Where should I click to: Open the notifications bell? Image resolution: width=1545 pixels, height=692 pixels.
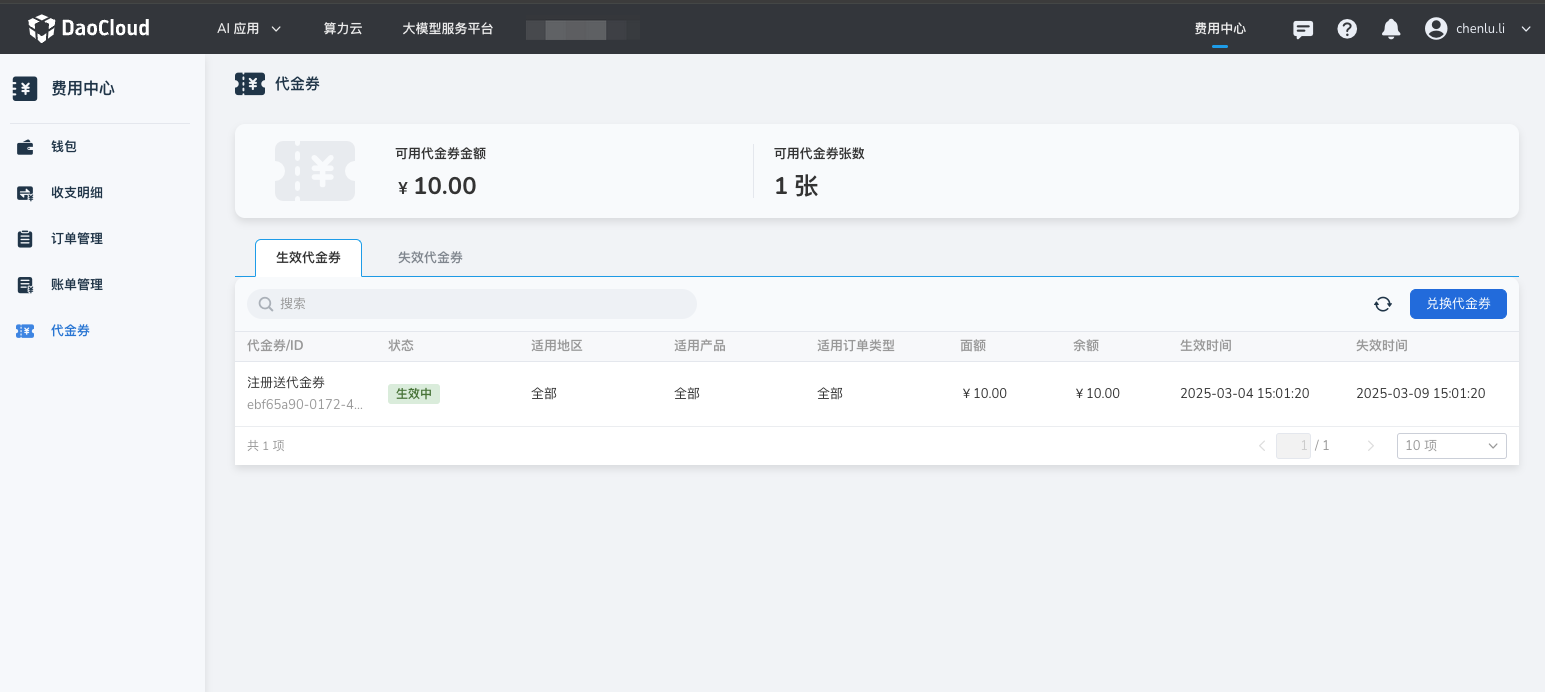click(1391, 29)
